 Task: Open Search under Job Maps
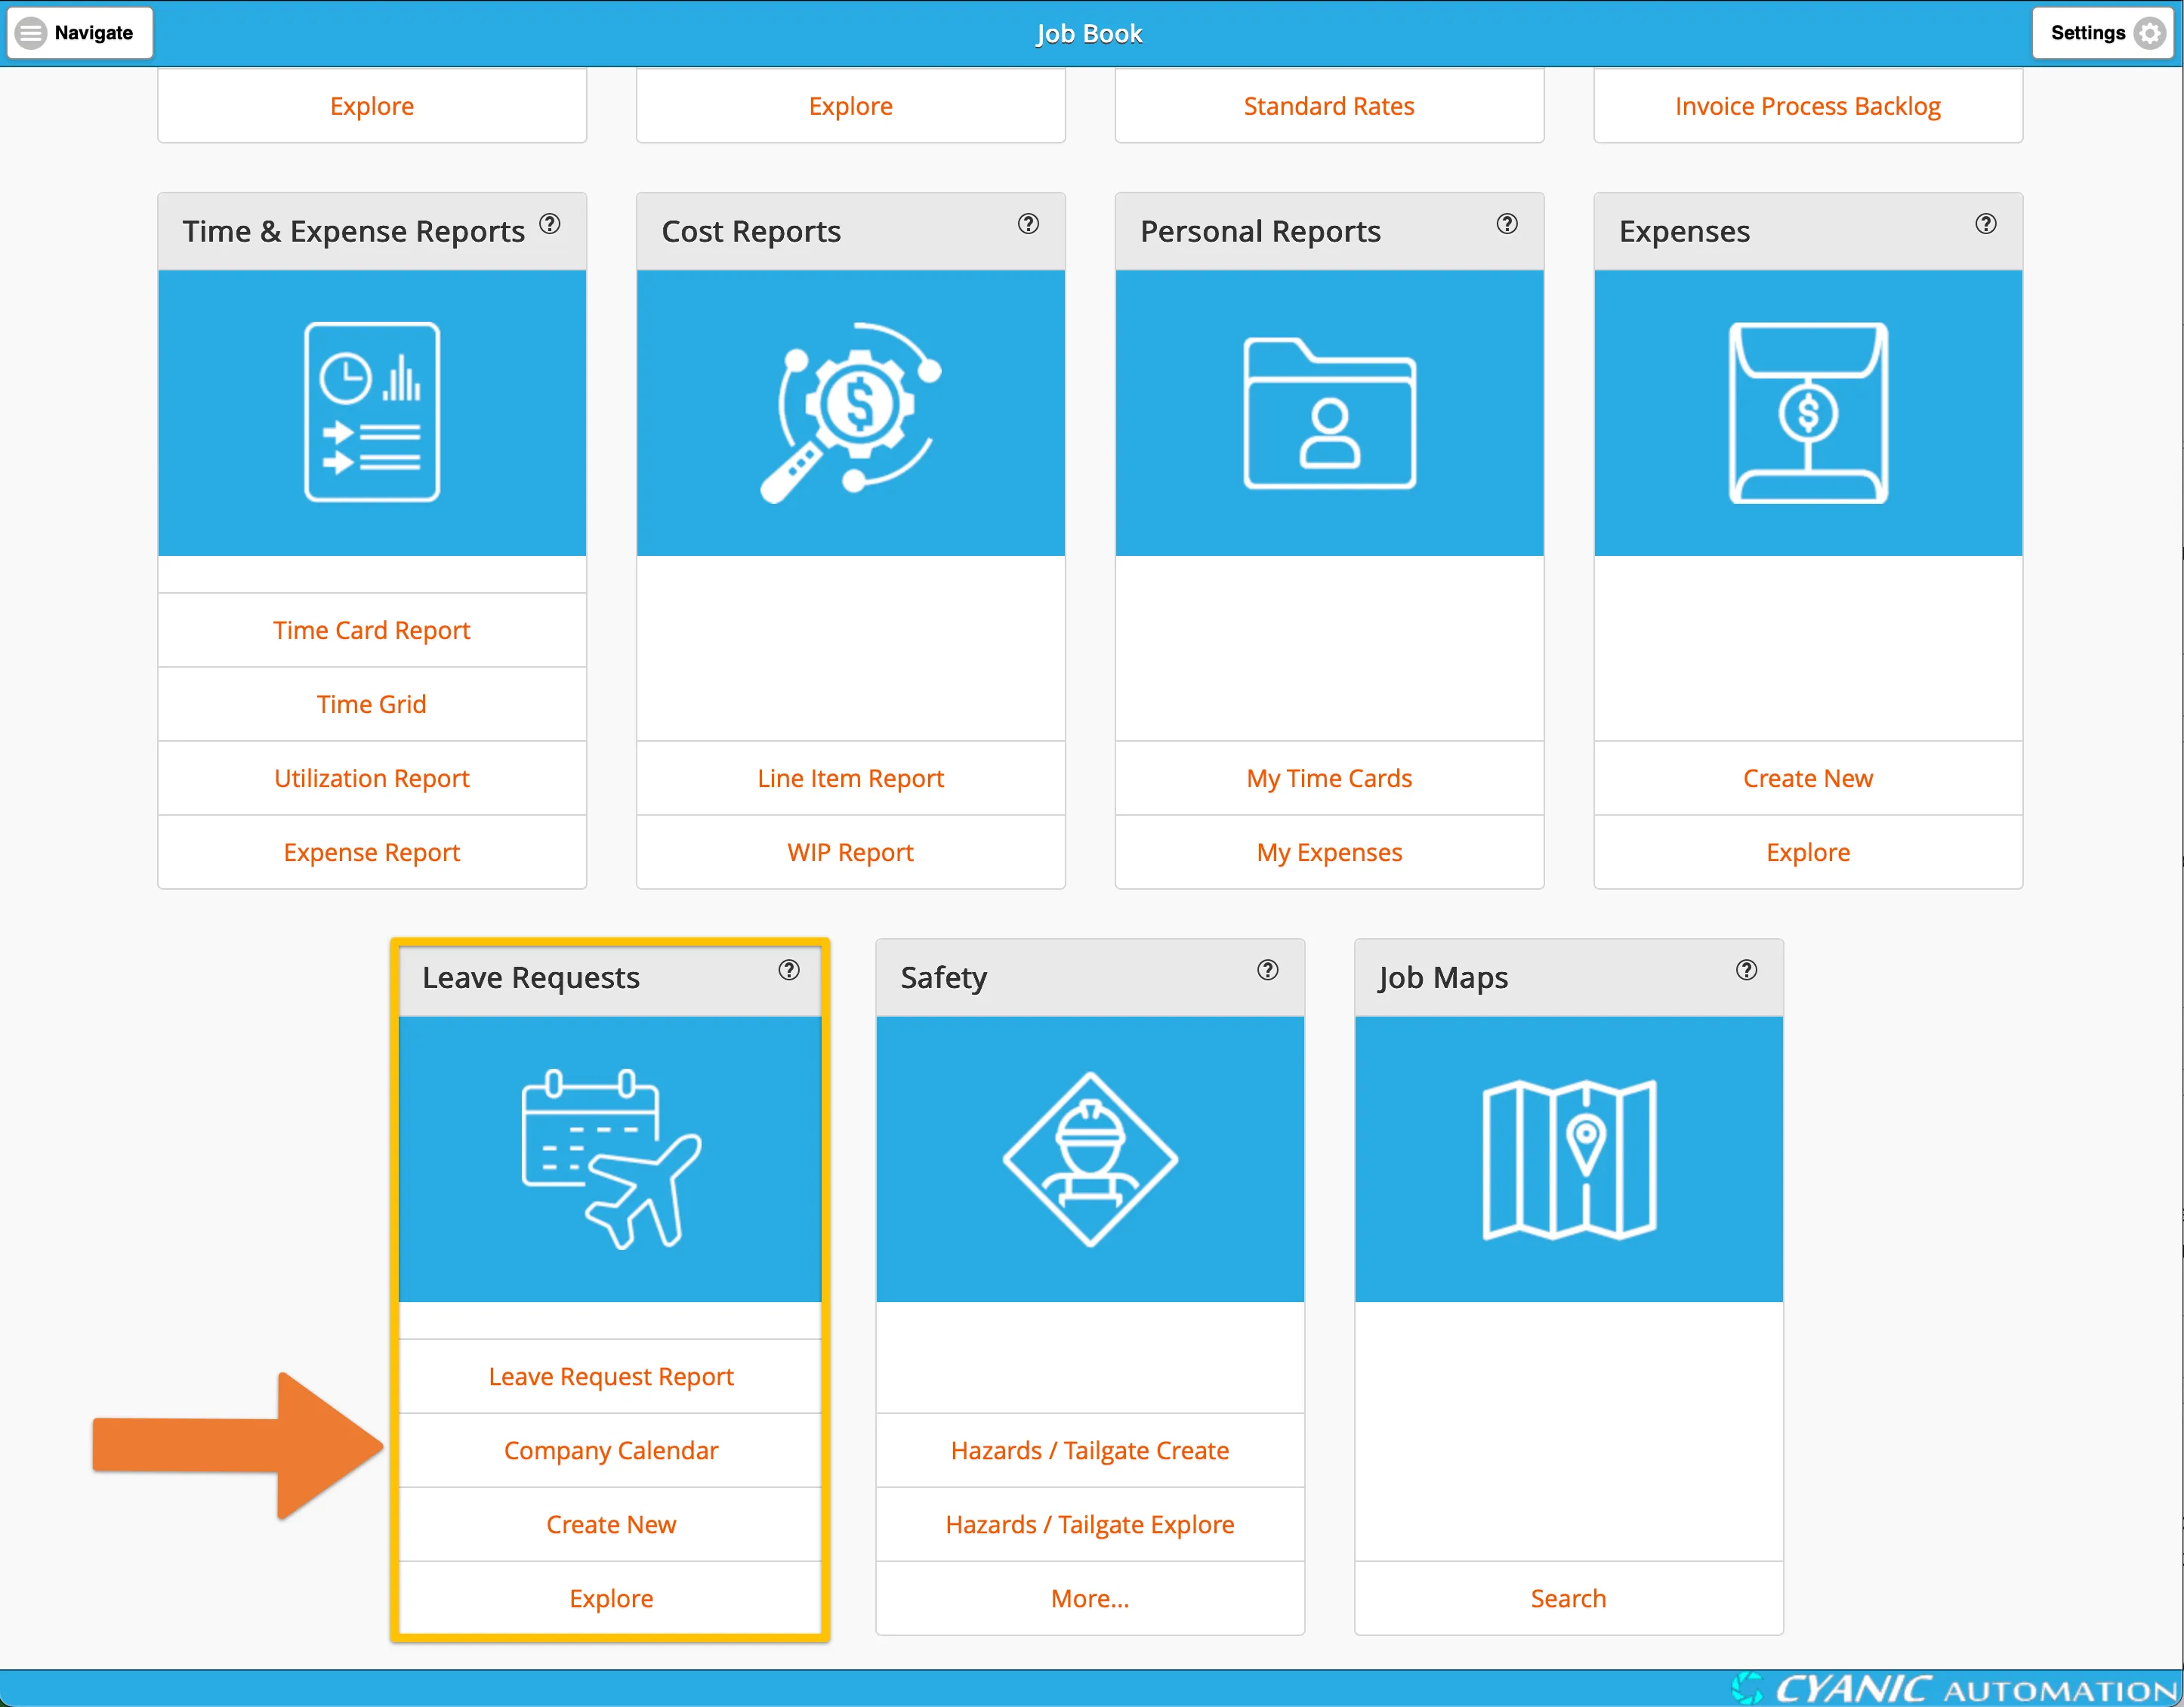1568,1598
